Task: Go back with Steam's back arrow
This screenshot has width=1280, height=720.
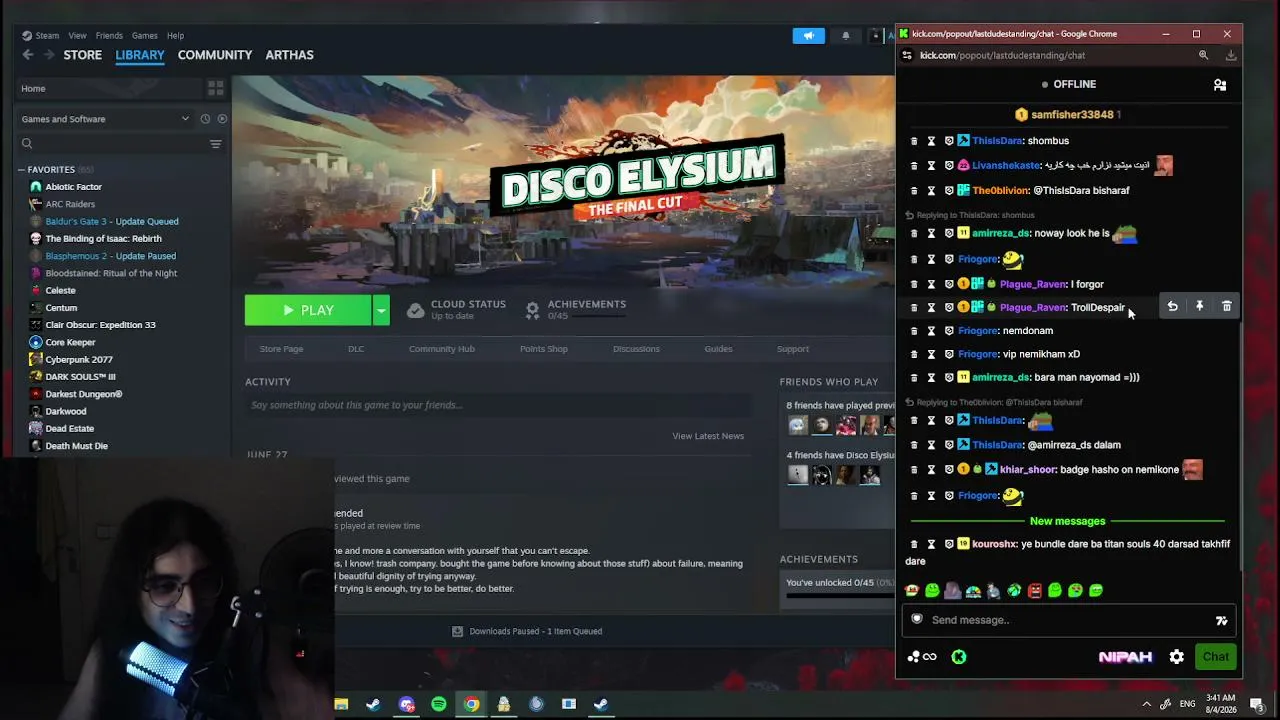Action: tap(28, 55)
